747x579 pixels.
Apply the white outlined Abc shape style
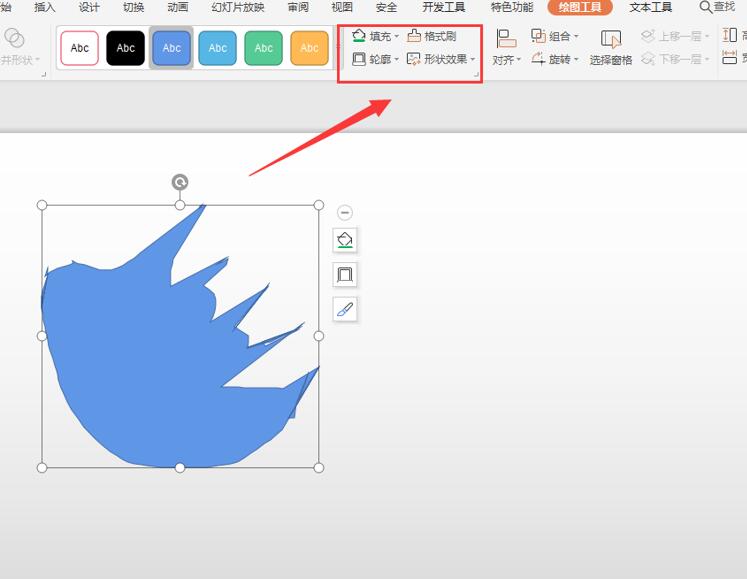pos(80,48)
